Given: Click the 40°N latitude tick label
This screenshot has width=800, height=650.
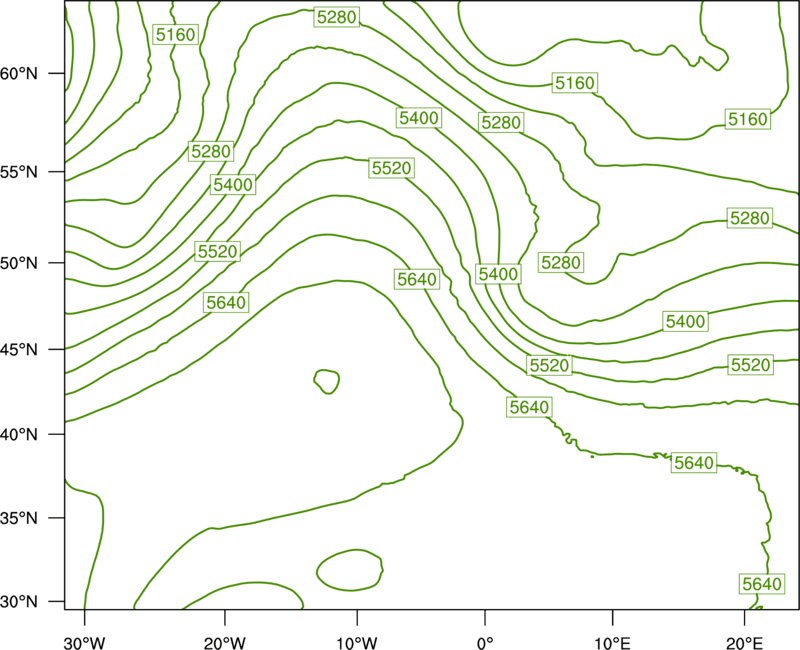Looking at the screenshot, I should click(x=19, y=434).
